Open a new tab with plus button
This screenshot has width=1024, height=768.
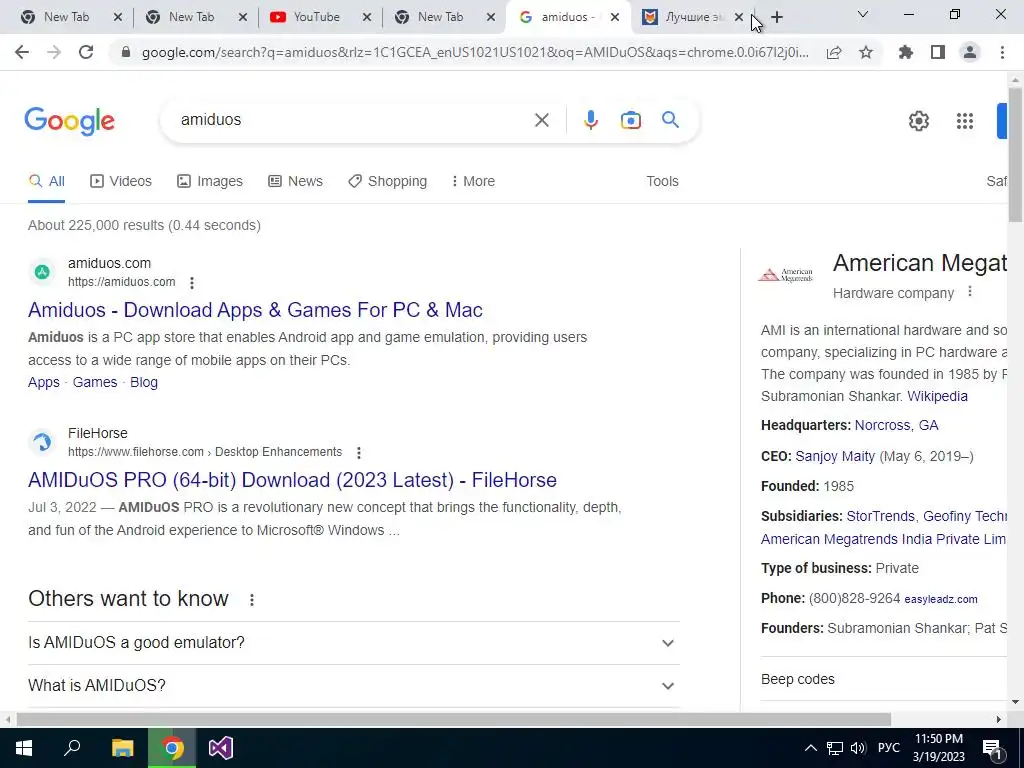[776, 17]
